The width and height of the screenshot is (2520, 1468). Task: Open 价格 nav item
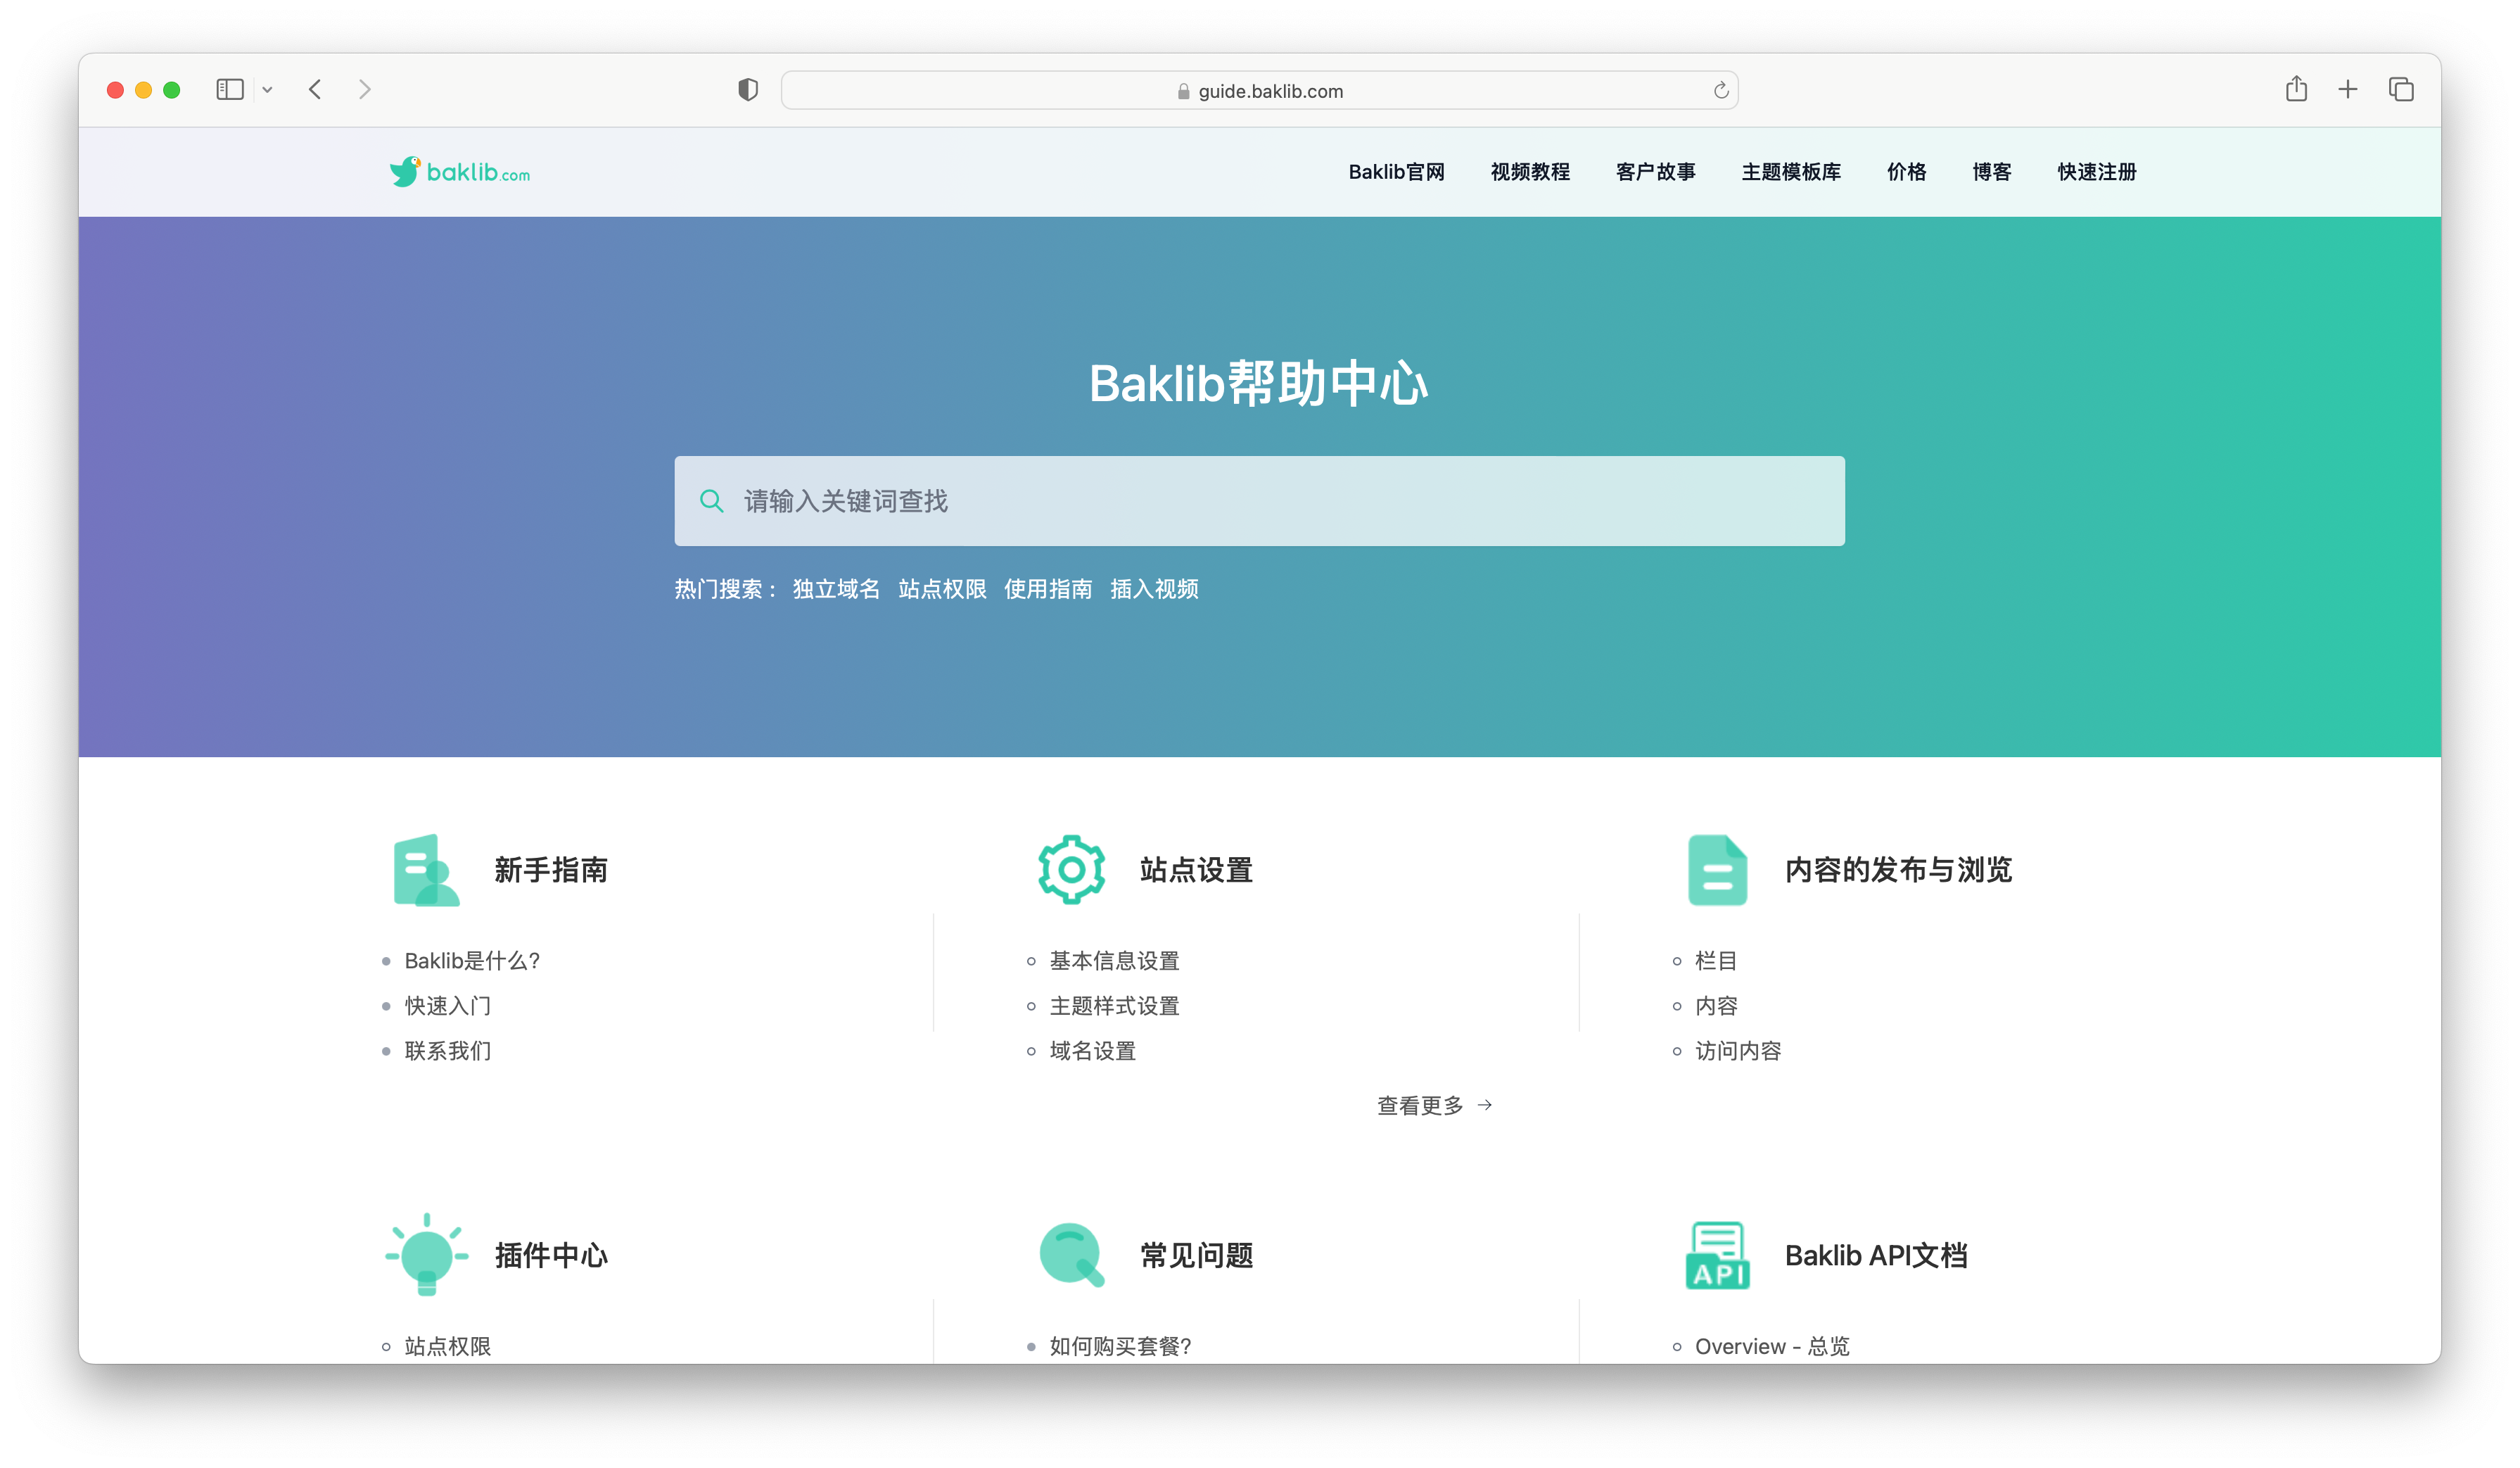1906,172
